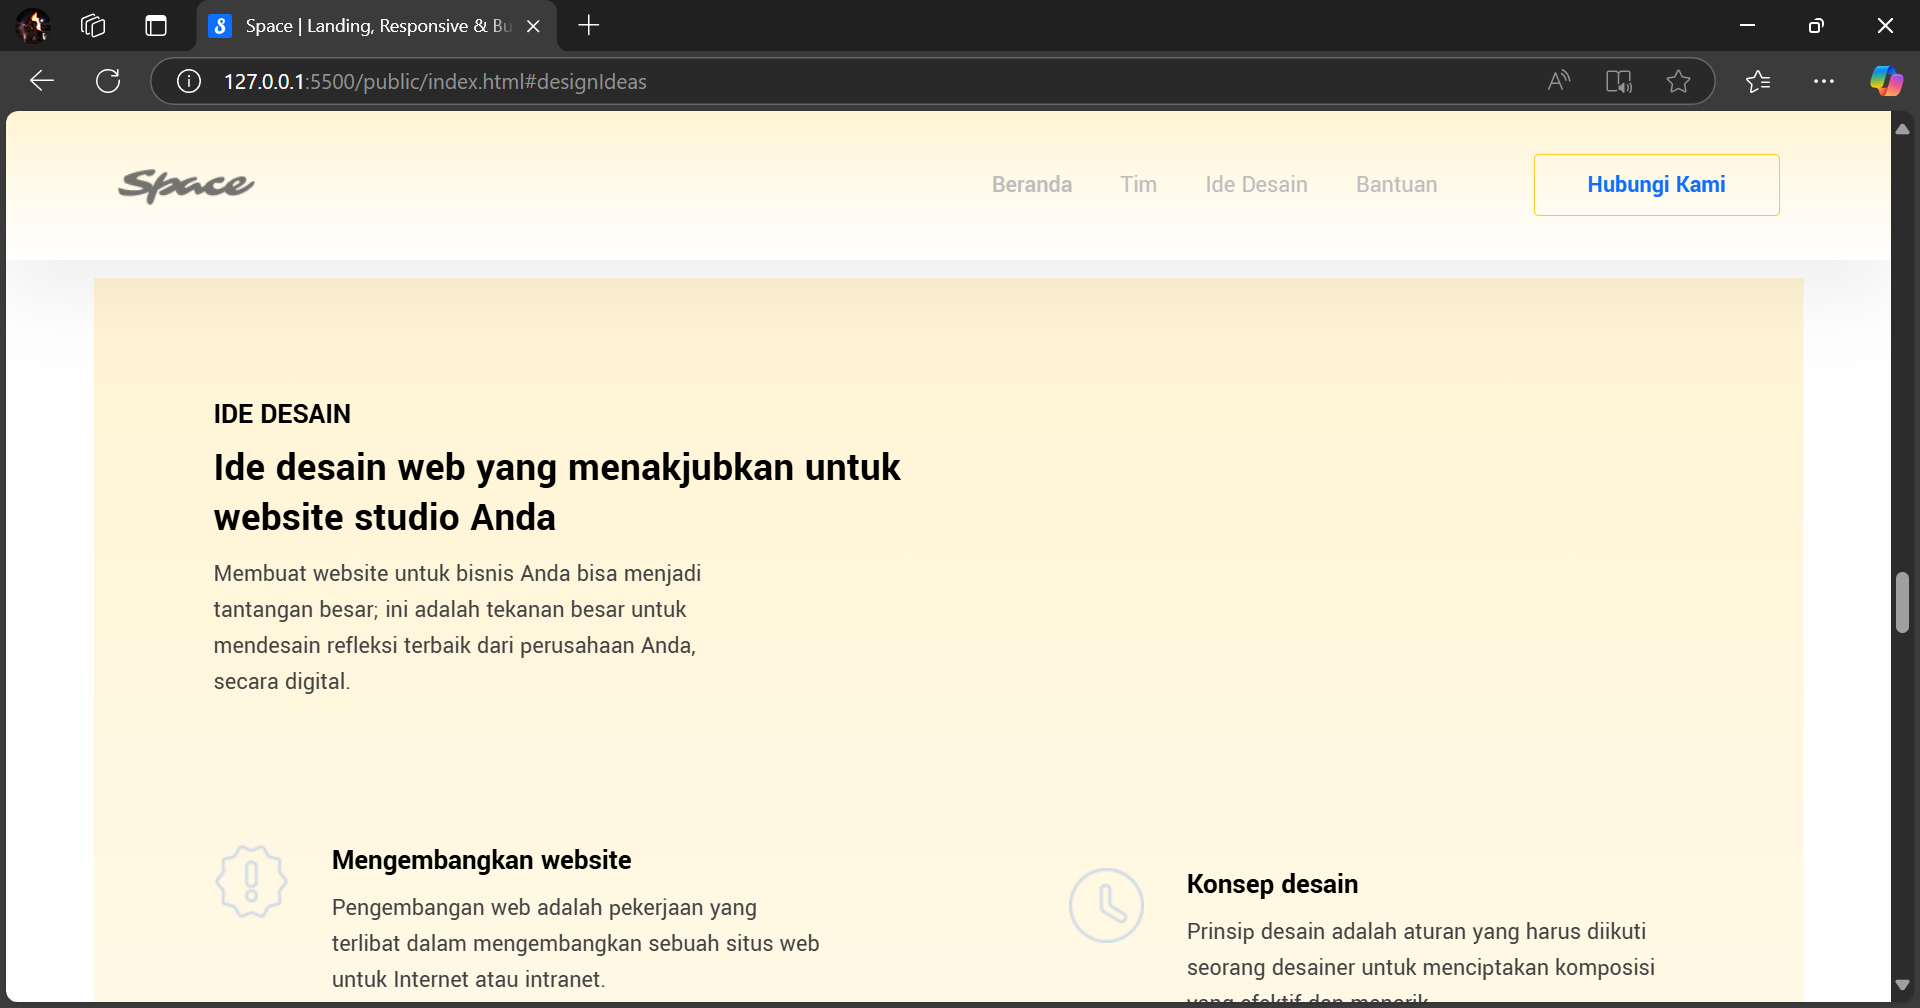Open the Favorites list icon

click(x=1758, y=81)
